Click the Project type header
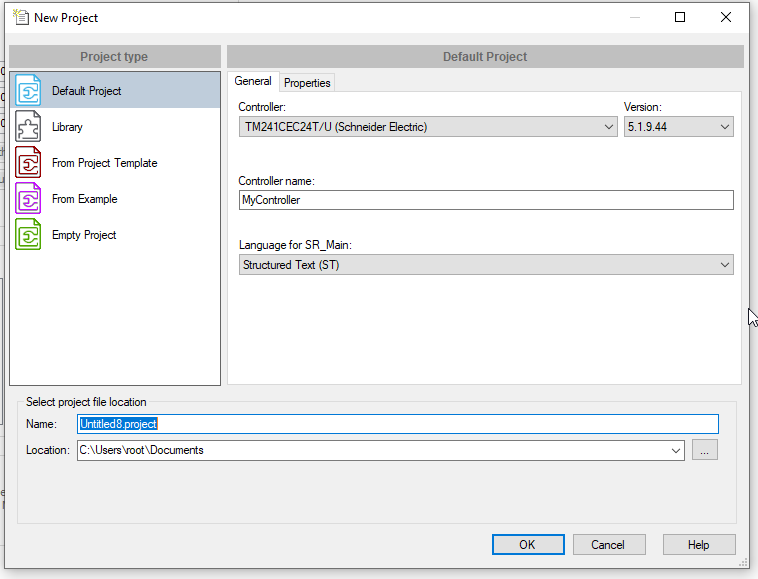Screen dimensions: 758x579 pyautogui.click(x=115, y=57)
